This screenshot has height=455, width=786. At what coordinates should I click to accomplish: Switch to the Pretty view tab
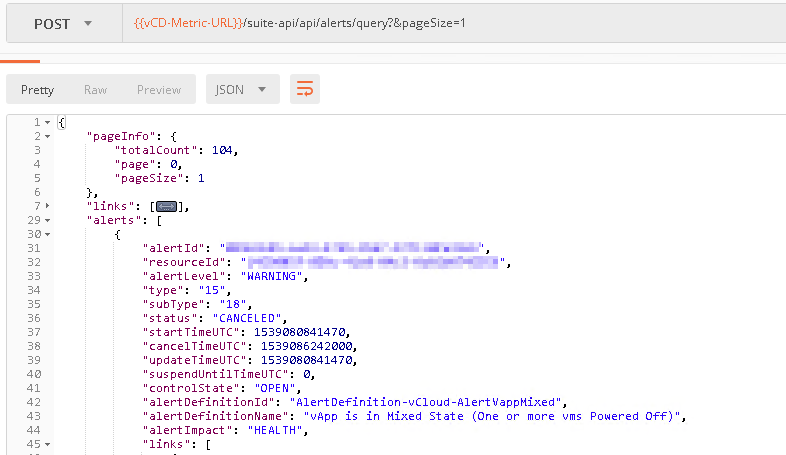(x=37, y=89)
